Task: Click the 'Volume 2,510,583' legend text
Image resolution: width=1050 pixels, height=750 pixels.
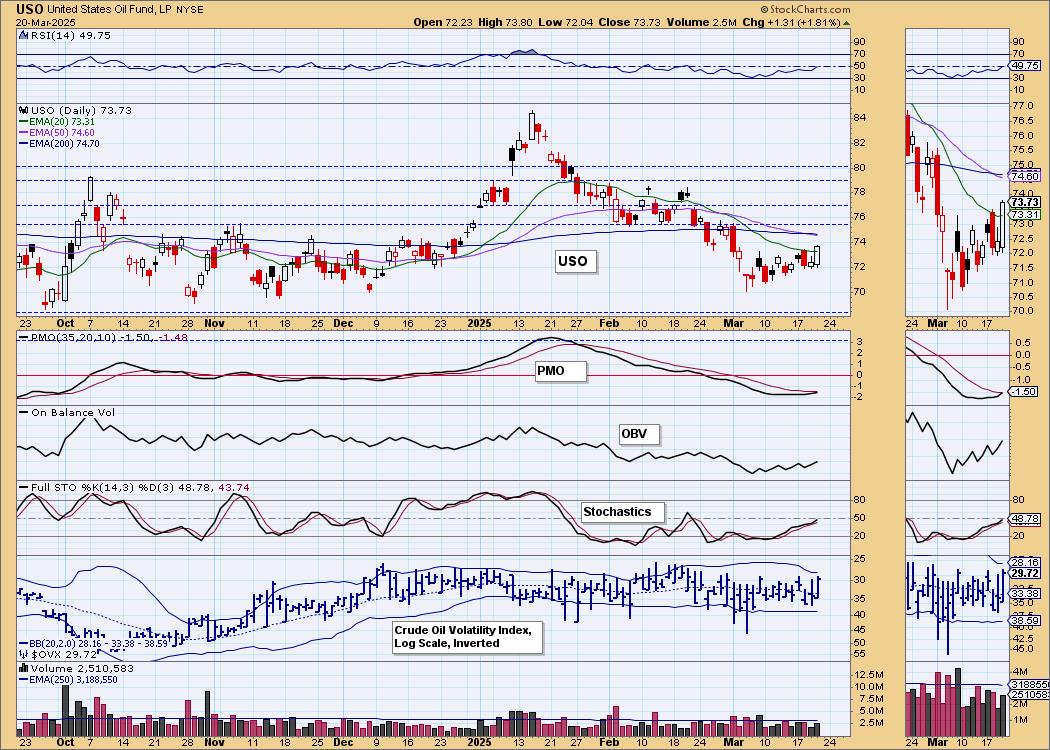Action: pos(82,668)
